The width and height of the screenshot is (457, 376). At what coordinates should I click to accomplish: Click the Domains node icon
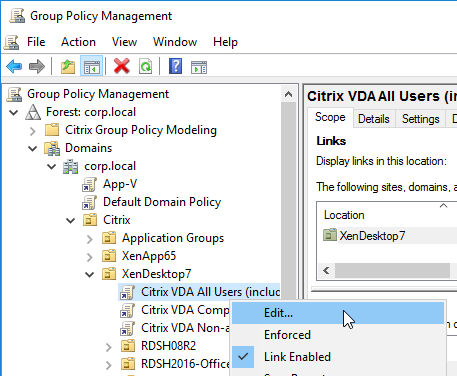click(52, 148)
